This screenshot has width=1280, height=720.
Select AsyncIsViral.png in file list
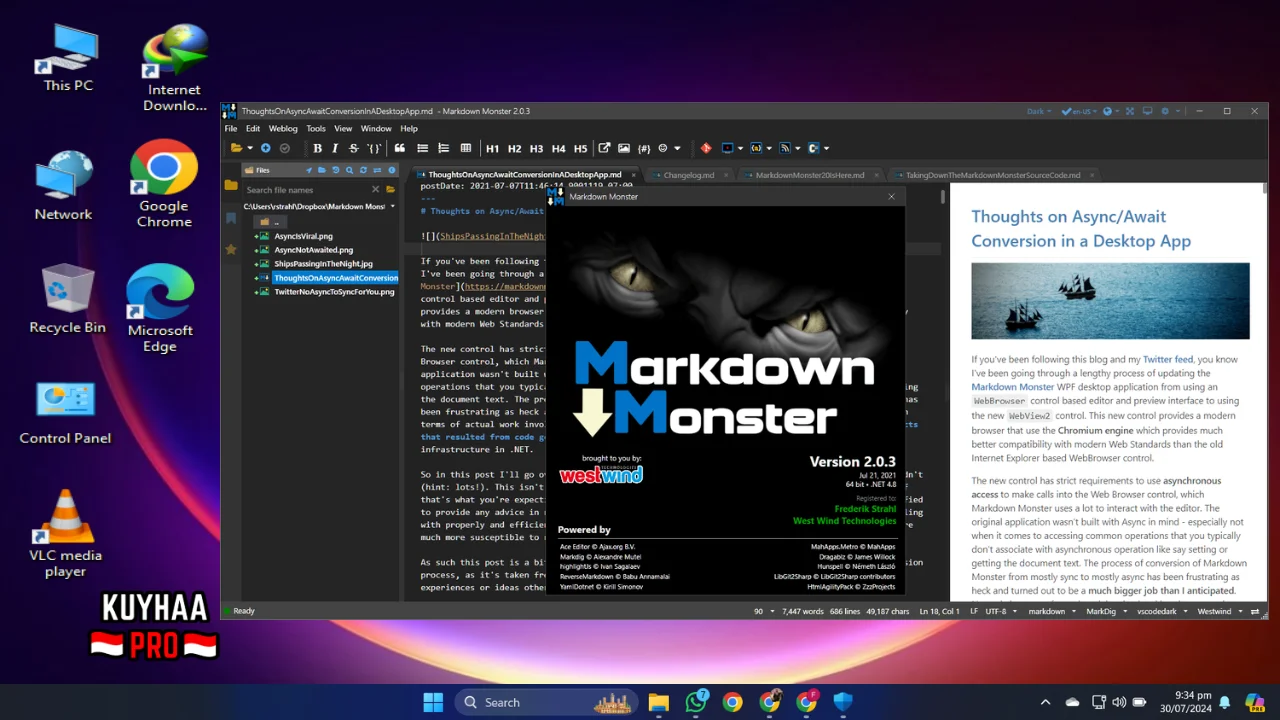[x=303, y=236]
